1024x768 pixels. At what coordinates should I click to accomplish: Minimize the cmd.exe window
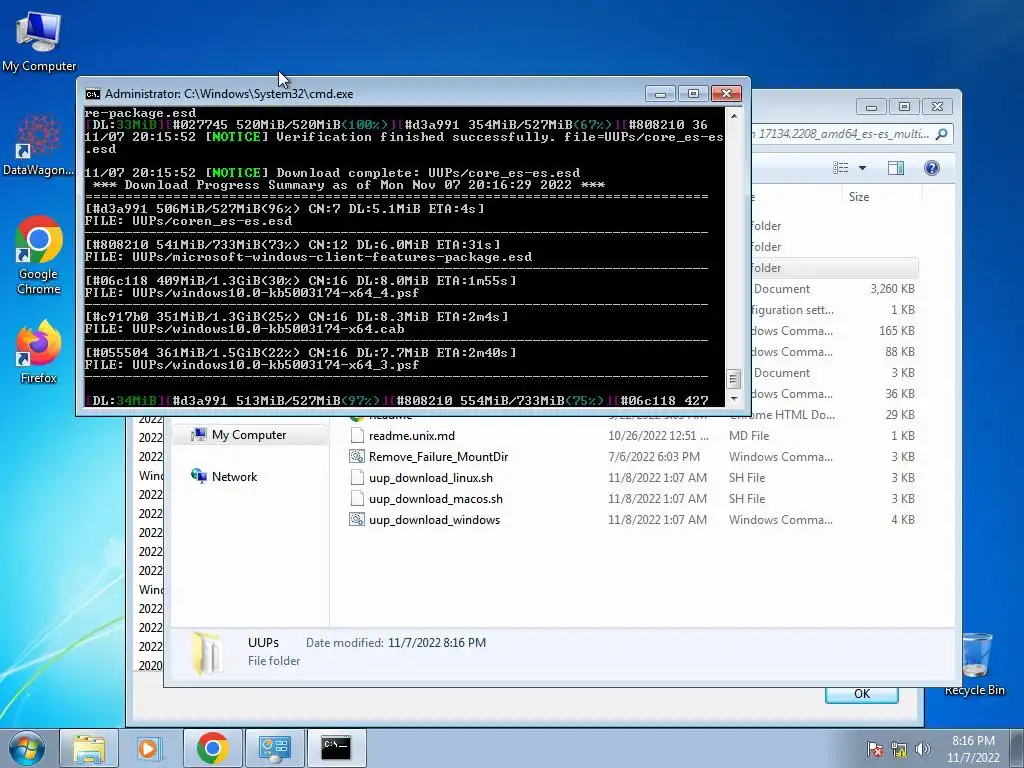click(660, 94)
